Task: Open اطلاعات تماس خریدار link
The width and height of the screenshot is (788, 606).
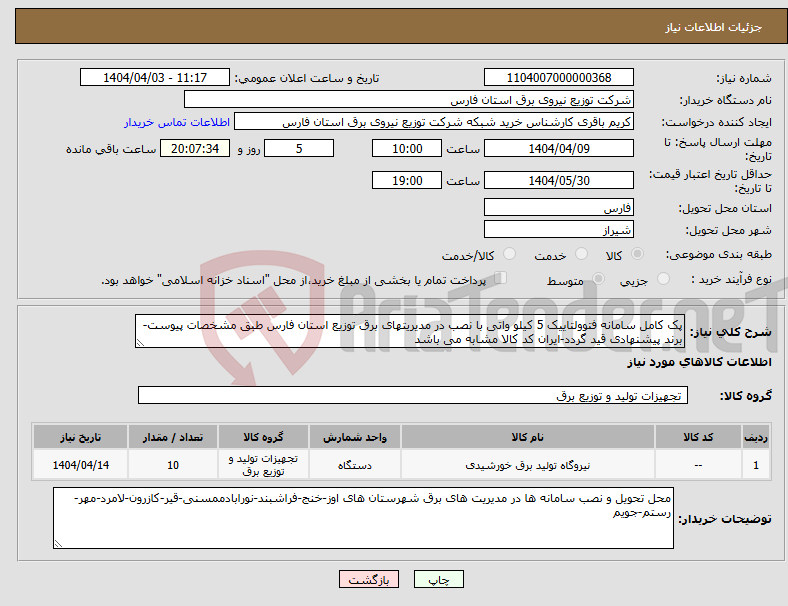Action: tap(177, 122)
